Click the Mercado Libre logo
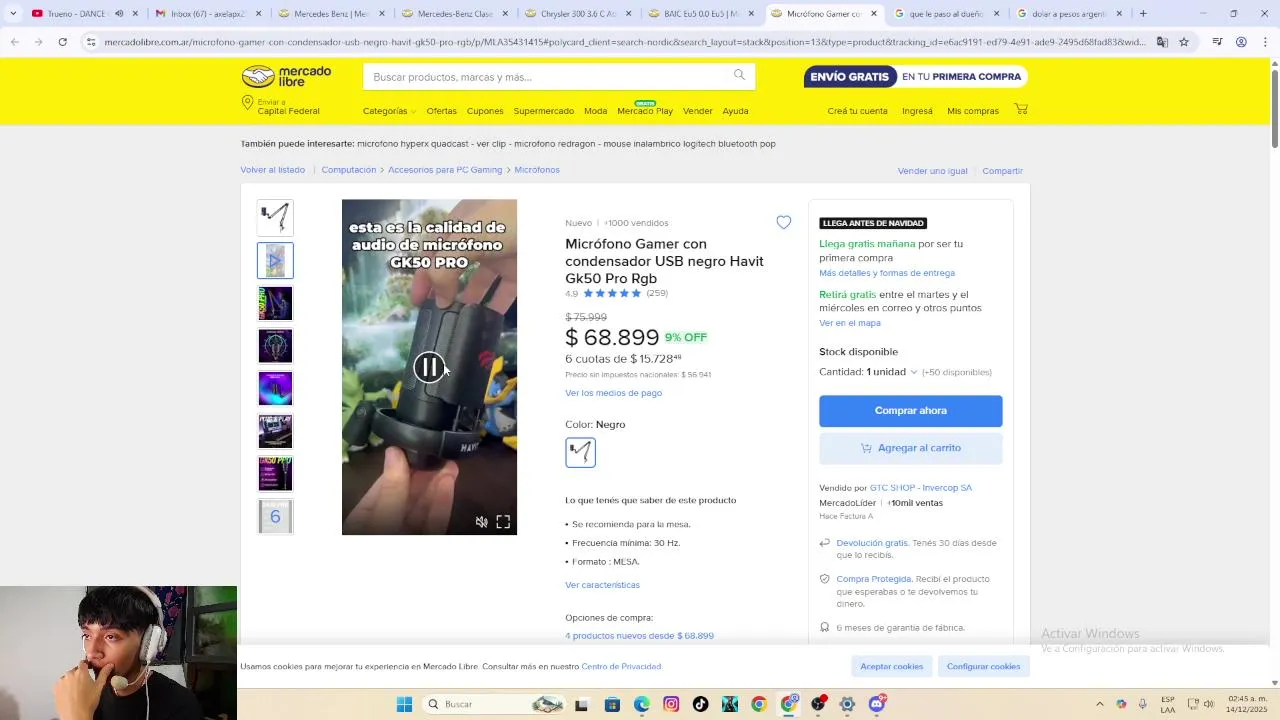The image size is (1280, 720). [x=286, y=77]
